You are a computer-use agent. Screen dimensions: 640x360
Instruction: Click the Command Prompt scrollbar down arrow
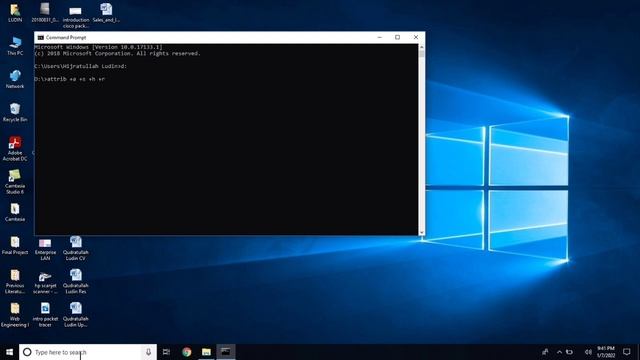tap(422, 232)
